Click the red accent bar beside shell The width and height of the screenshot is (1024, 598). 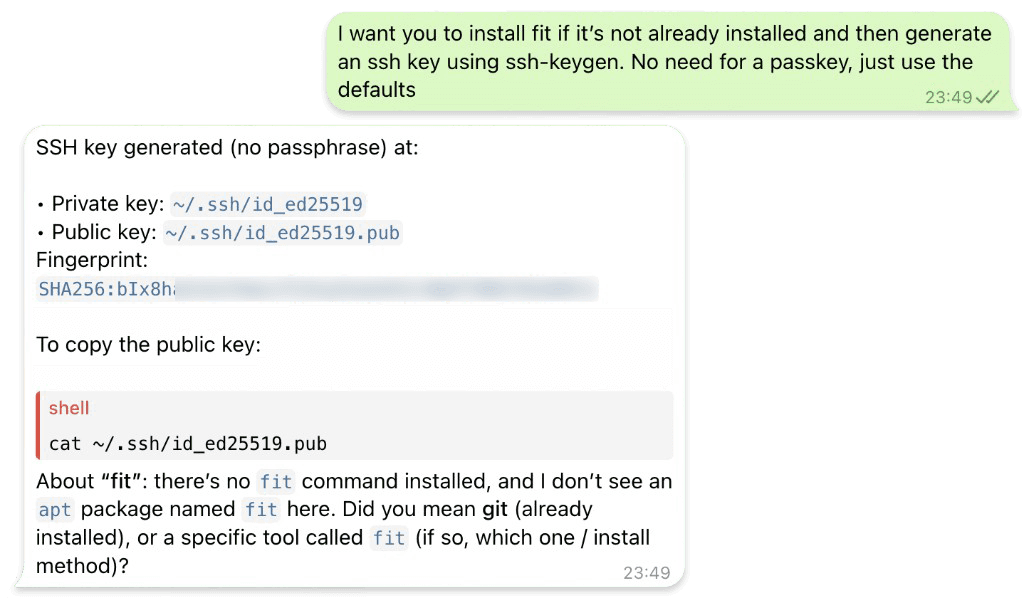[38, 425]
